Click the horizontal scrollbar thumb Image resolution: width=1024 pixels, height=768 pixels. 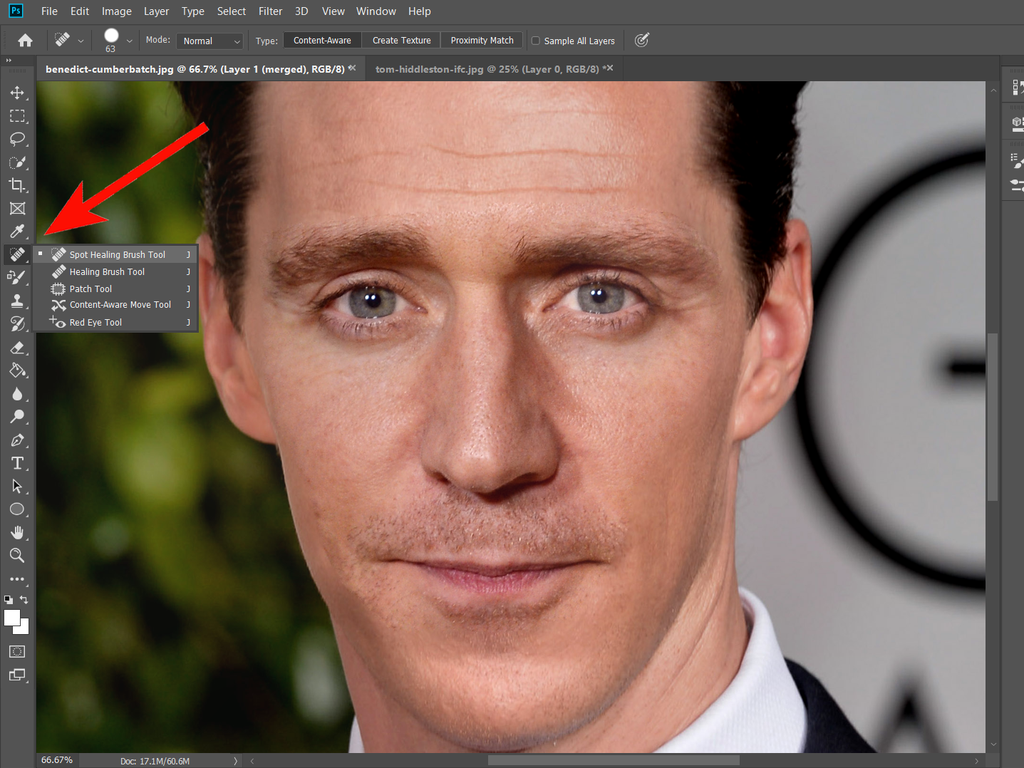tap(613, 761)
